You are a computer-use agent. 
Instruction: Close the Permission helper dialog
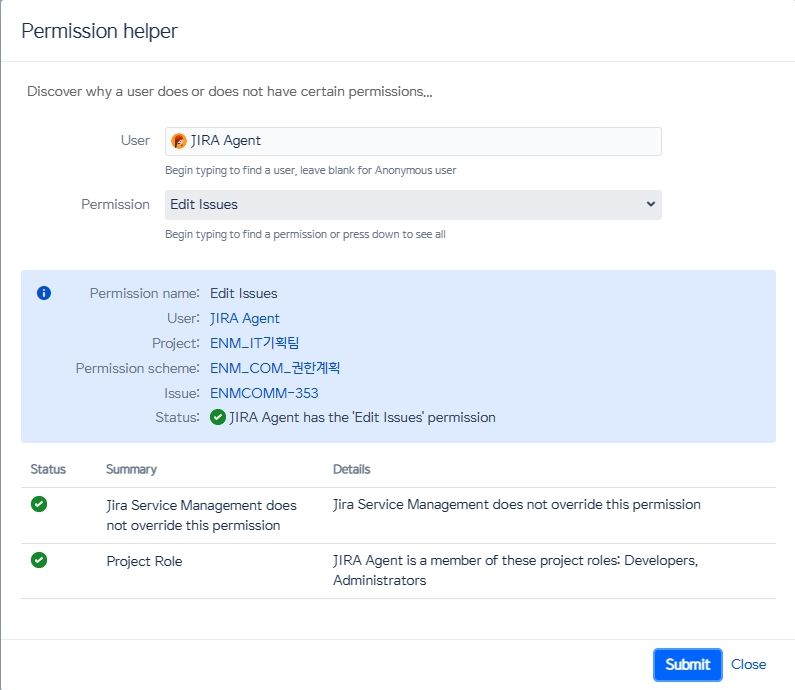coord(748,664)
